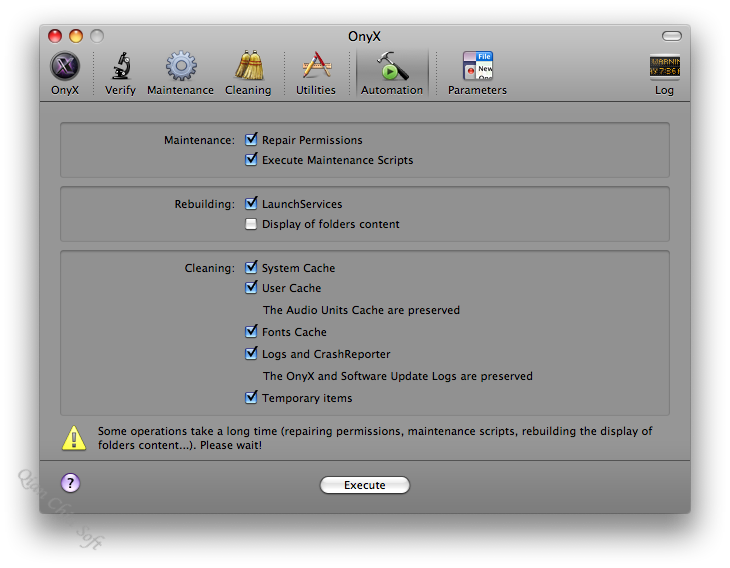The height and width of the screenshot is (568, 730).
Task: Click the yellow warning triangle icon
Action: 74,438
